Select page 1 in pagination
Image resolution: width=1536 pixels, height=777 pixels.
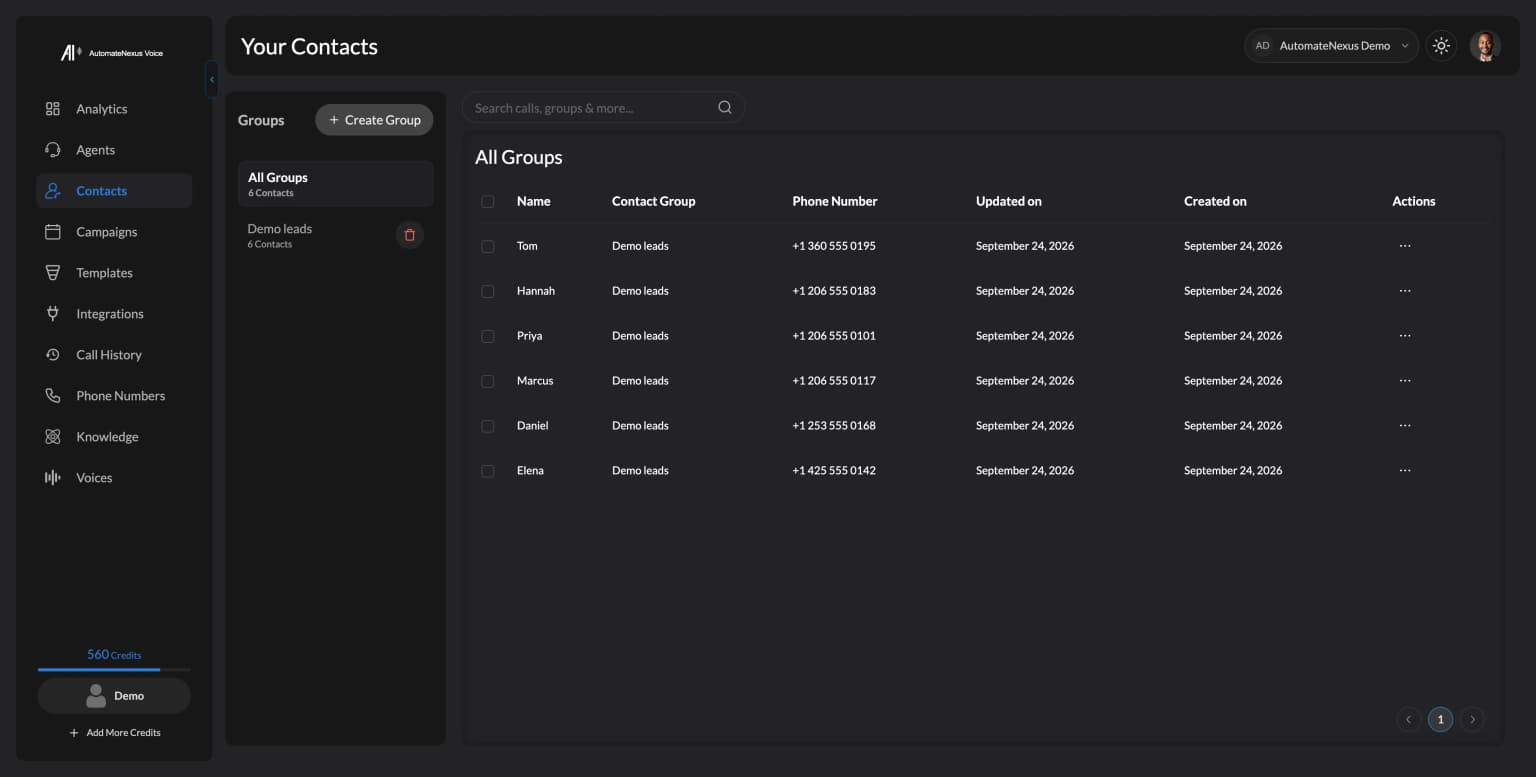point(1440,719)
